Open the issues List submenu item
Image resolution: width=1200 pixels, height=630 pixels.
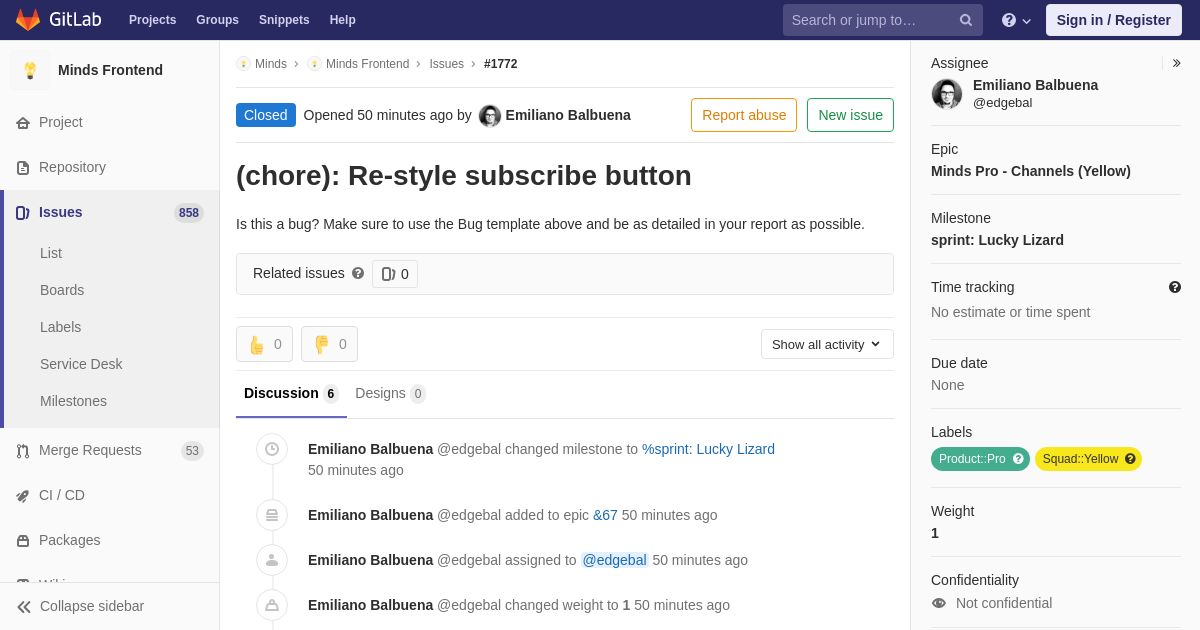[x=51, y=253]
